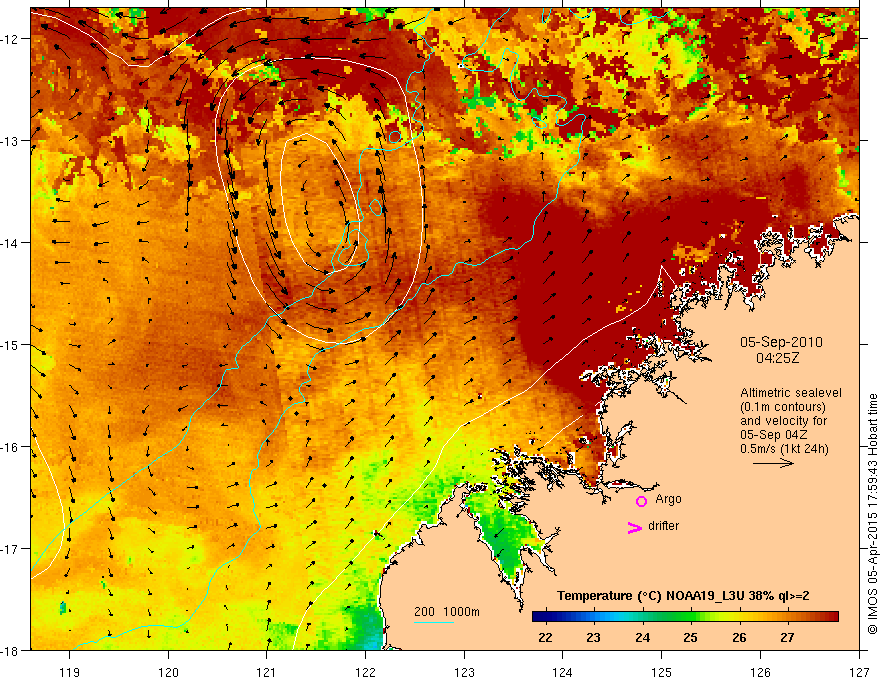The height and width of the screenshot is (680, 880).
Task: Click the latitude axis label '-16'
Action: (11, 447)
